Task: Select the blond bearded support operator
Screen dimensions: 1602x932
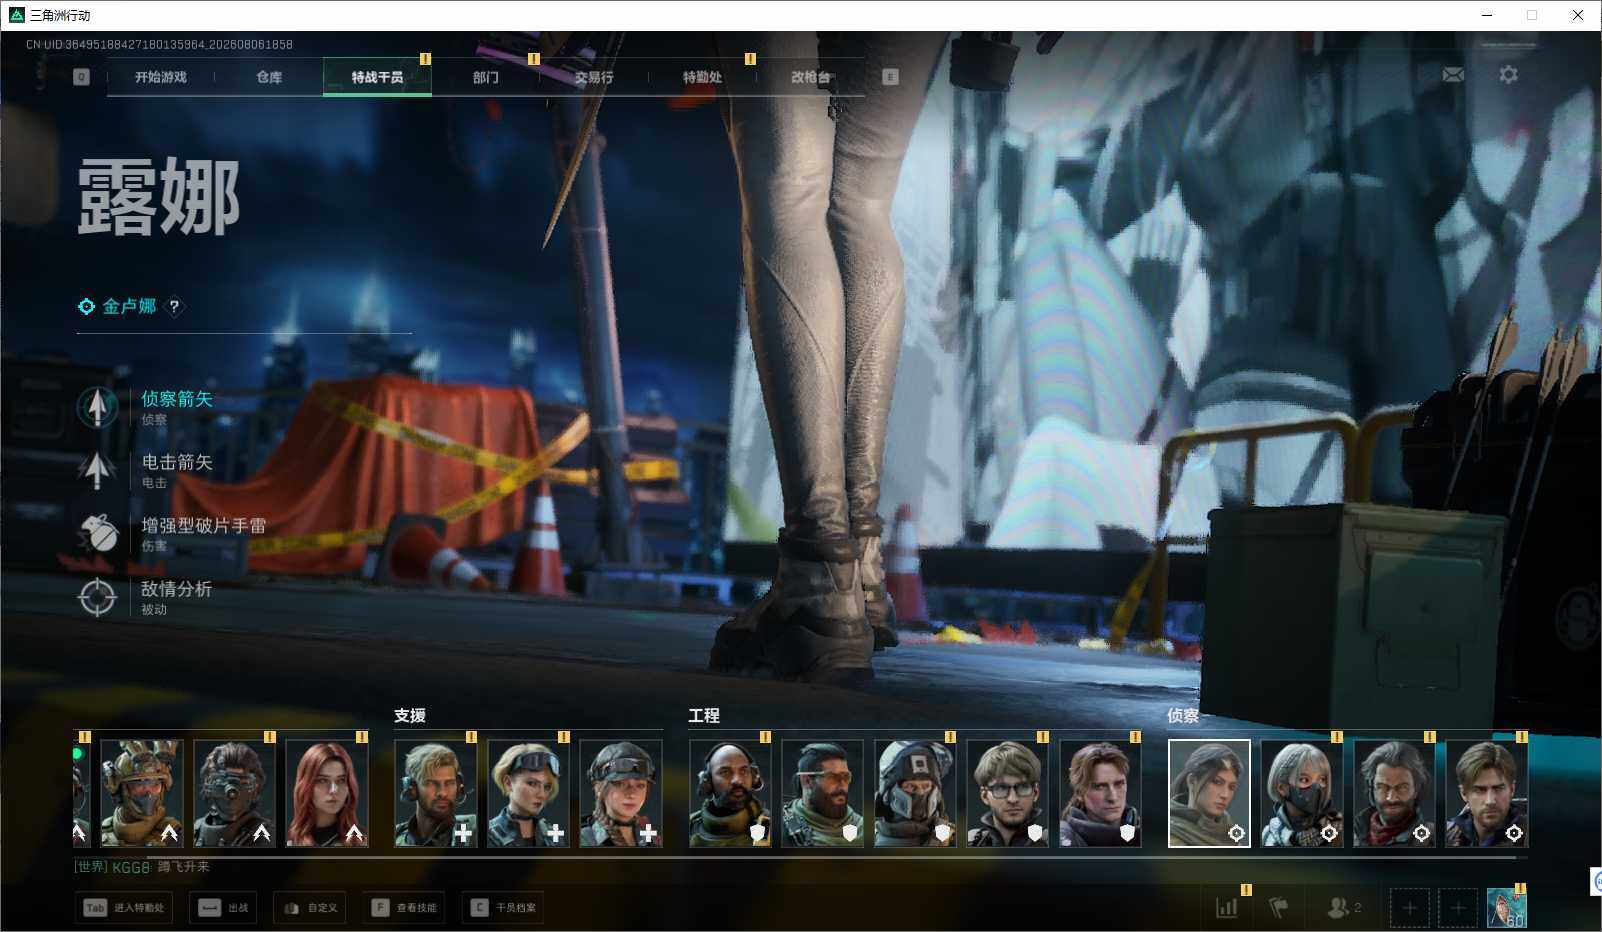Action: [436, 793]
